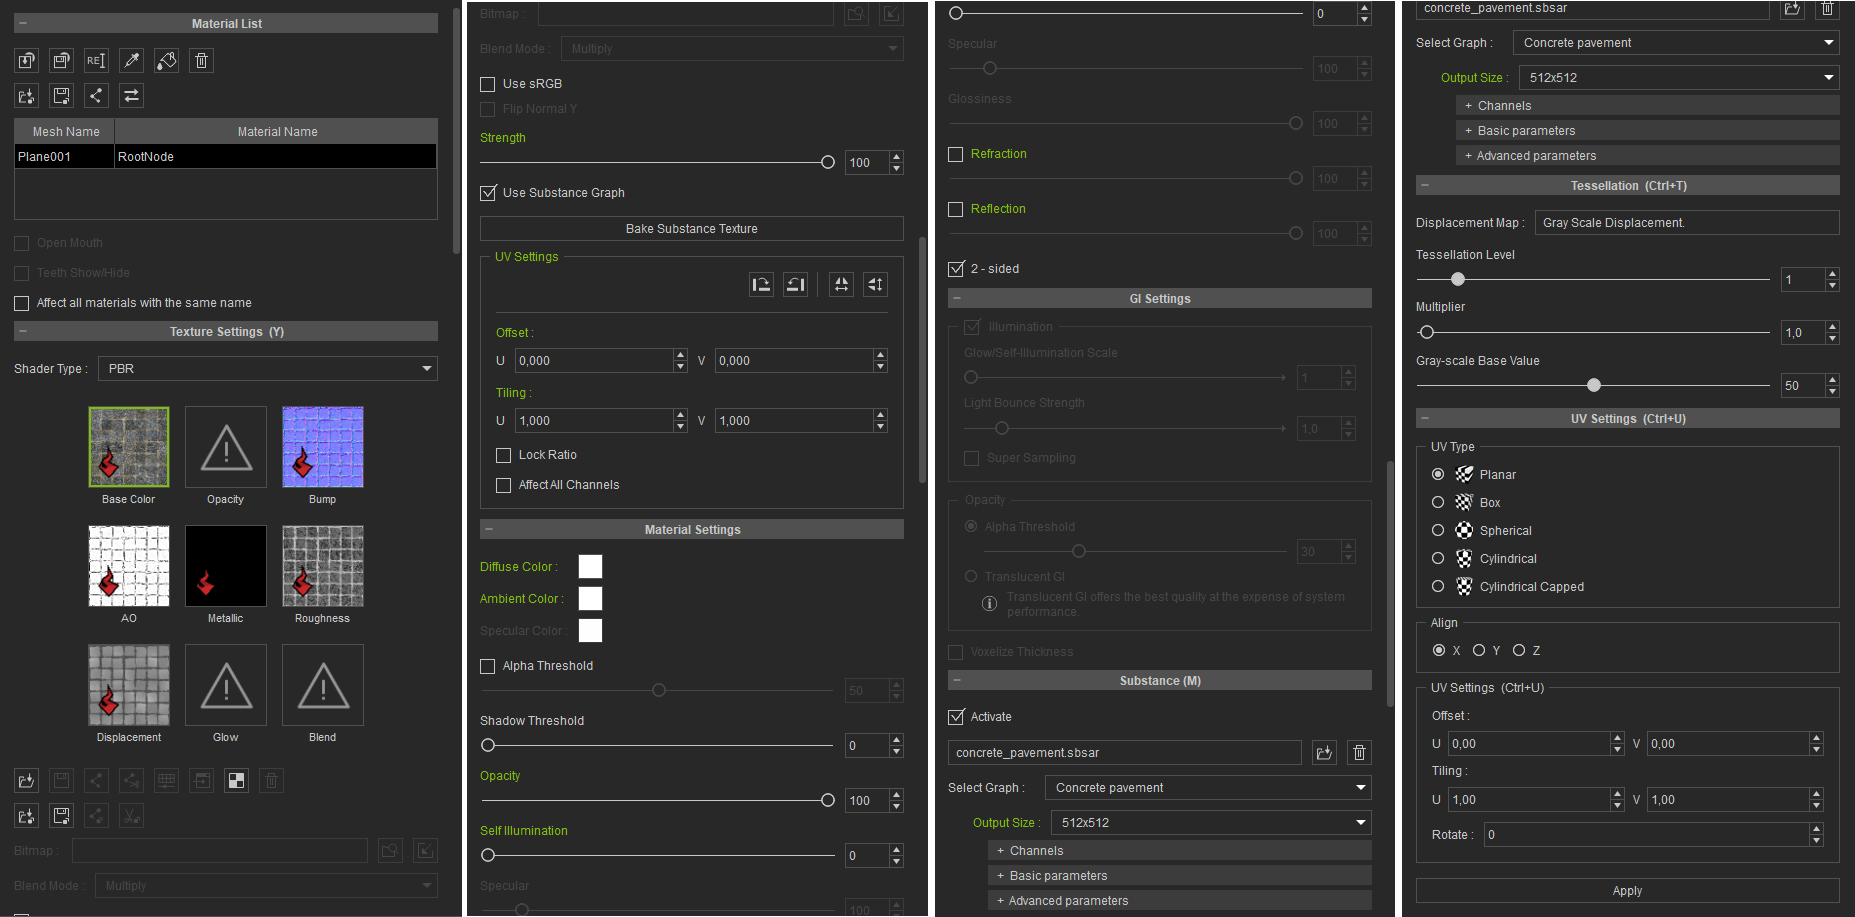
Task: Select the Cylindrical Capped UV type
Action: point(1438,586)
